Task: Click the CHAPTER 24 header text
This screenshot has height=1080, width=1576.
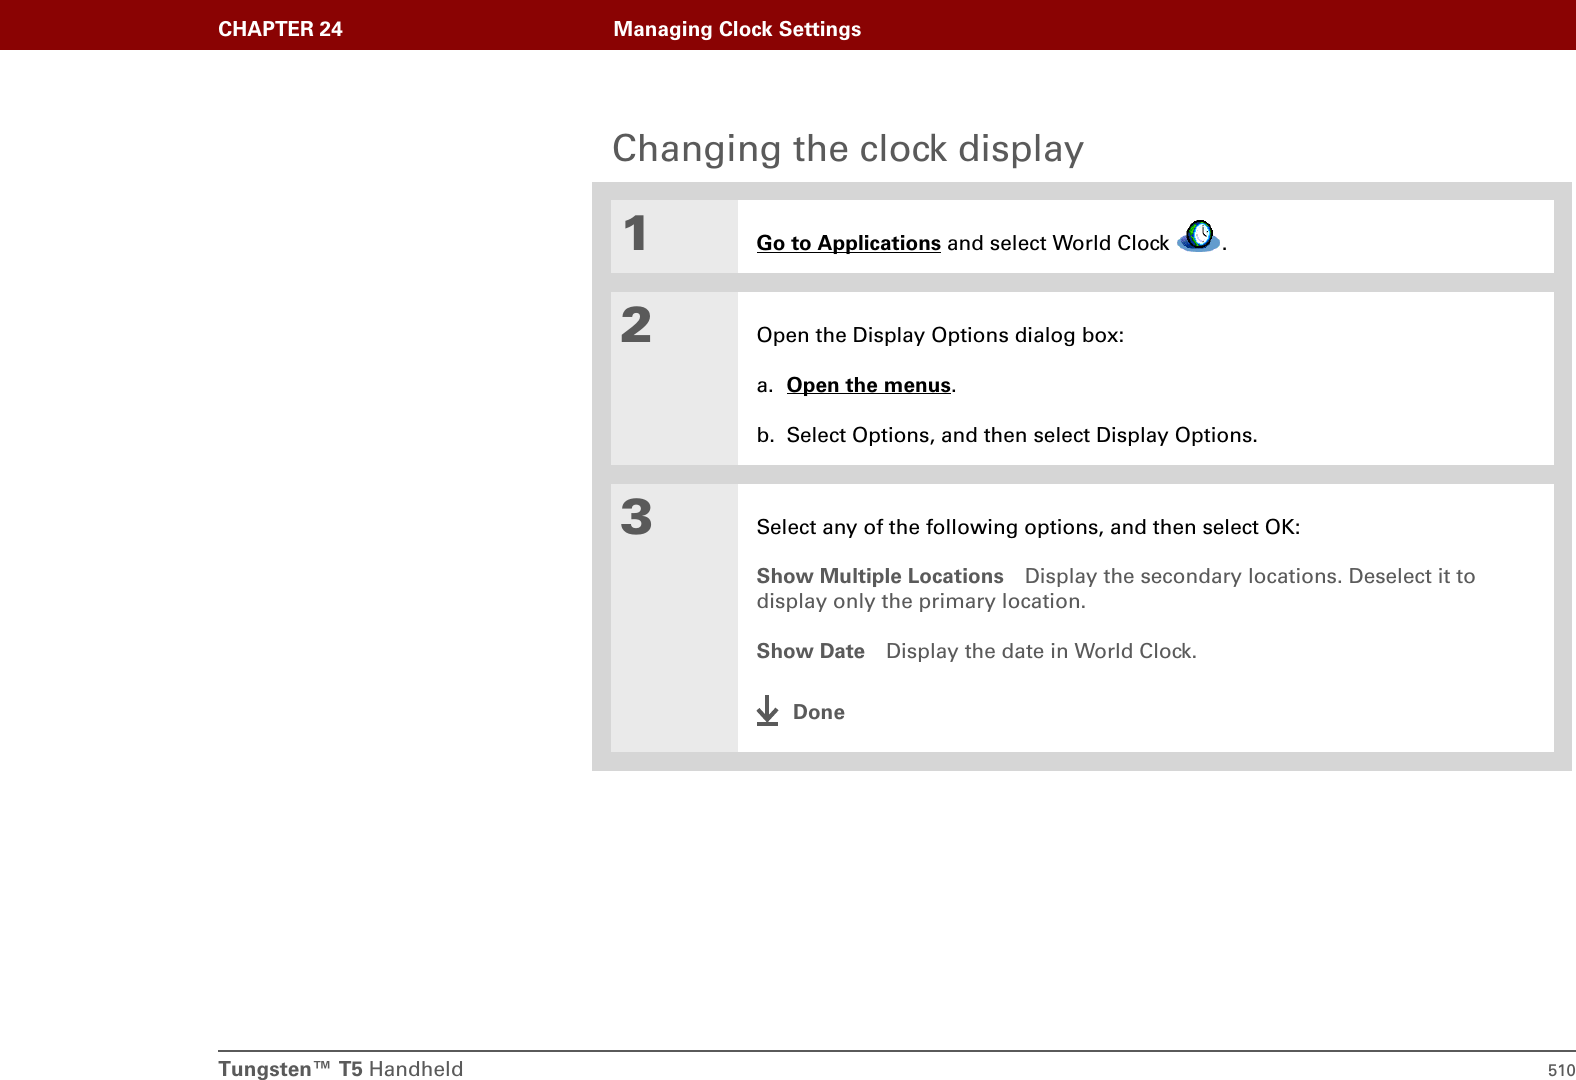Action: click(x=280, y=29)
